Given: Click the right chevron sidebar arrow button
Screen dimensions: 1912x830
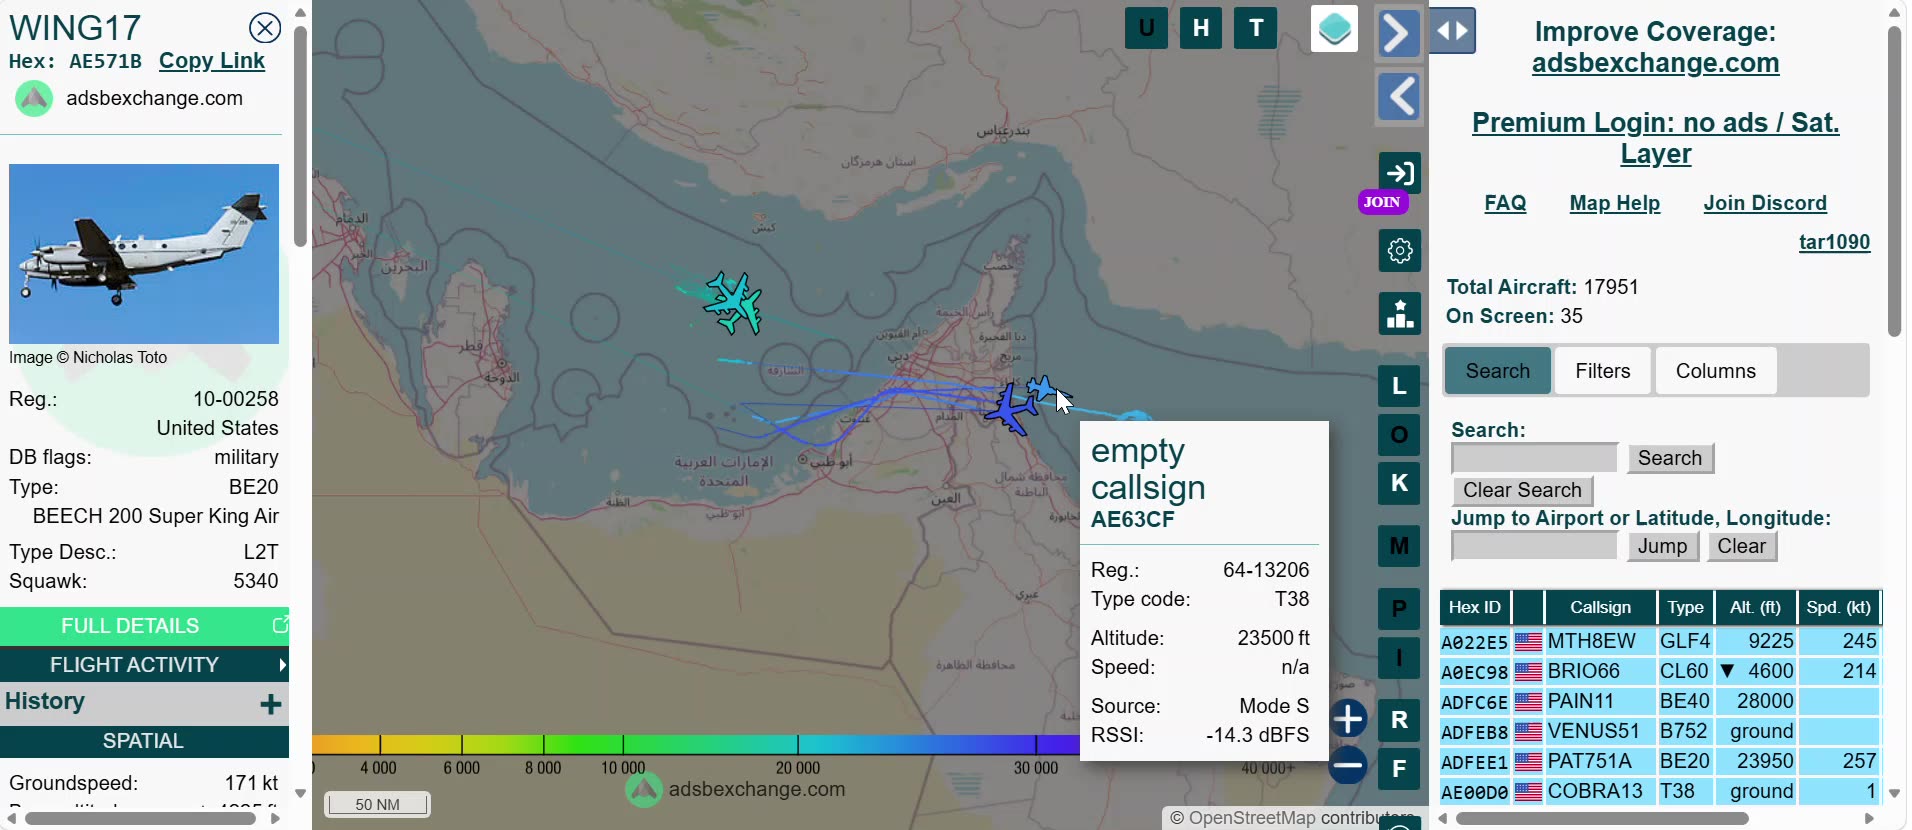Looking at the screenshot, I should point(1399,33).
